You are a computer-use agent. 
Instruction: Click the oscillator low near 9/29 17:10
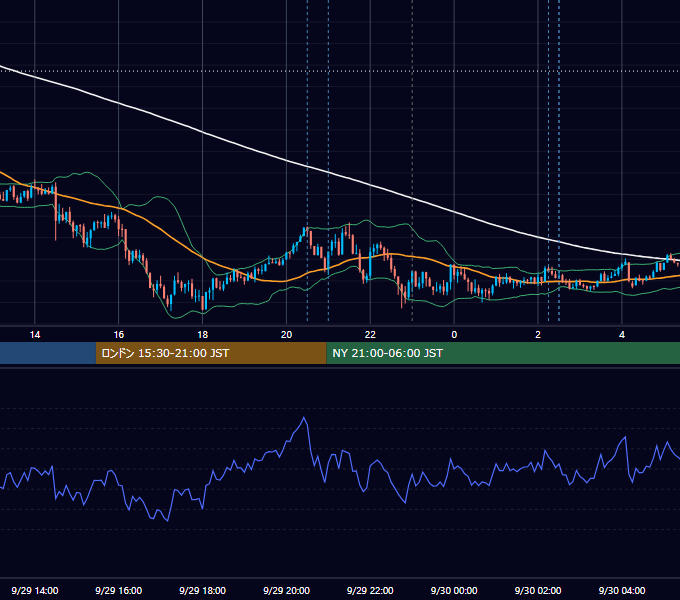click(167, 520)
